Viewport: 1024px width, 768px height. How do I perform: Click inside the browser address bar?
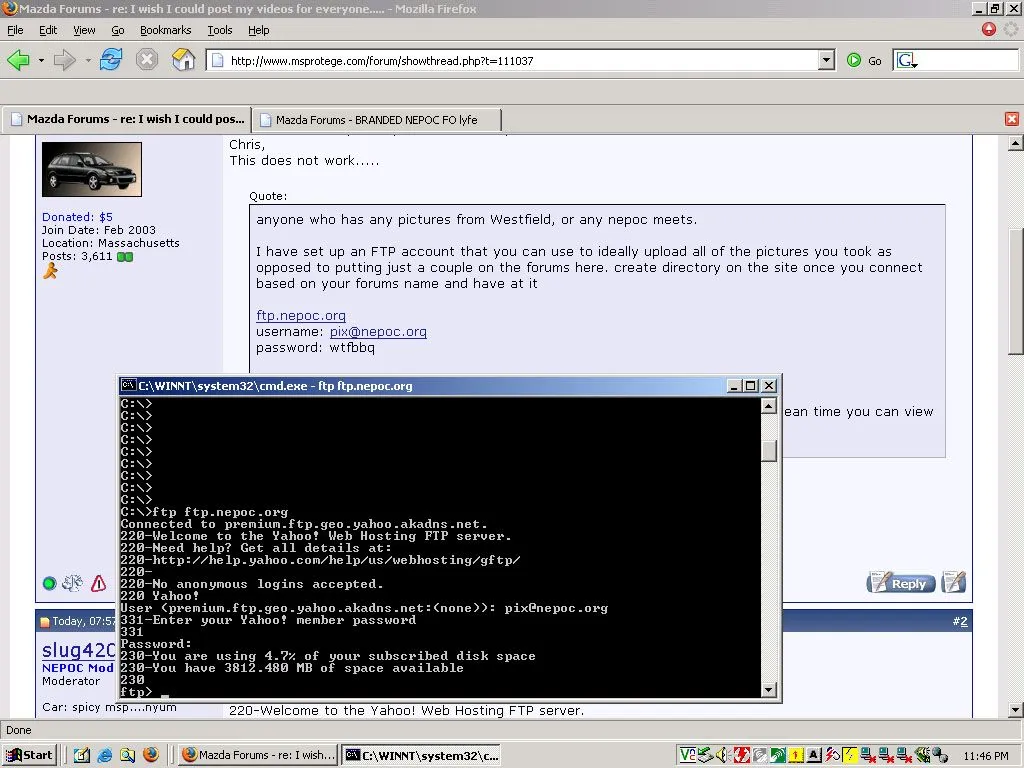pyautogui.click(x=500, y=59)
